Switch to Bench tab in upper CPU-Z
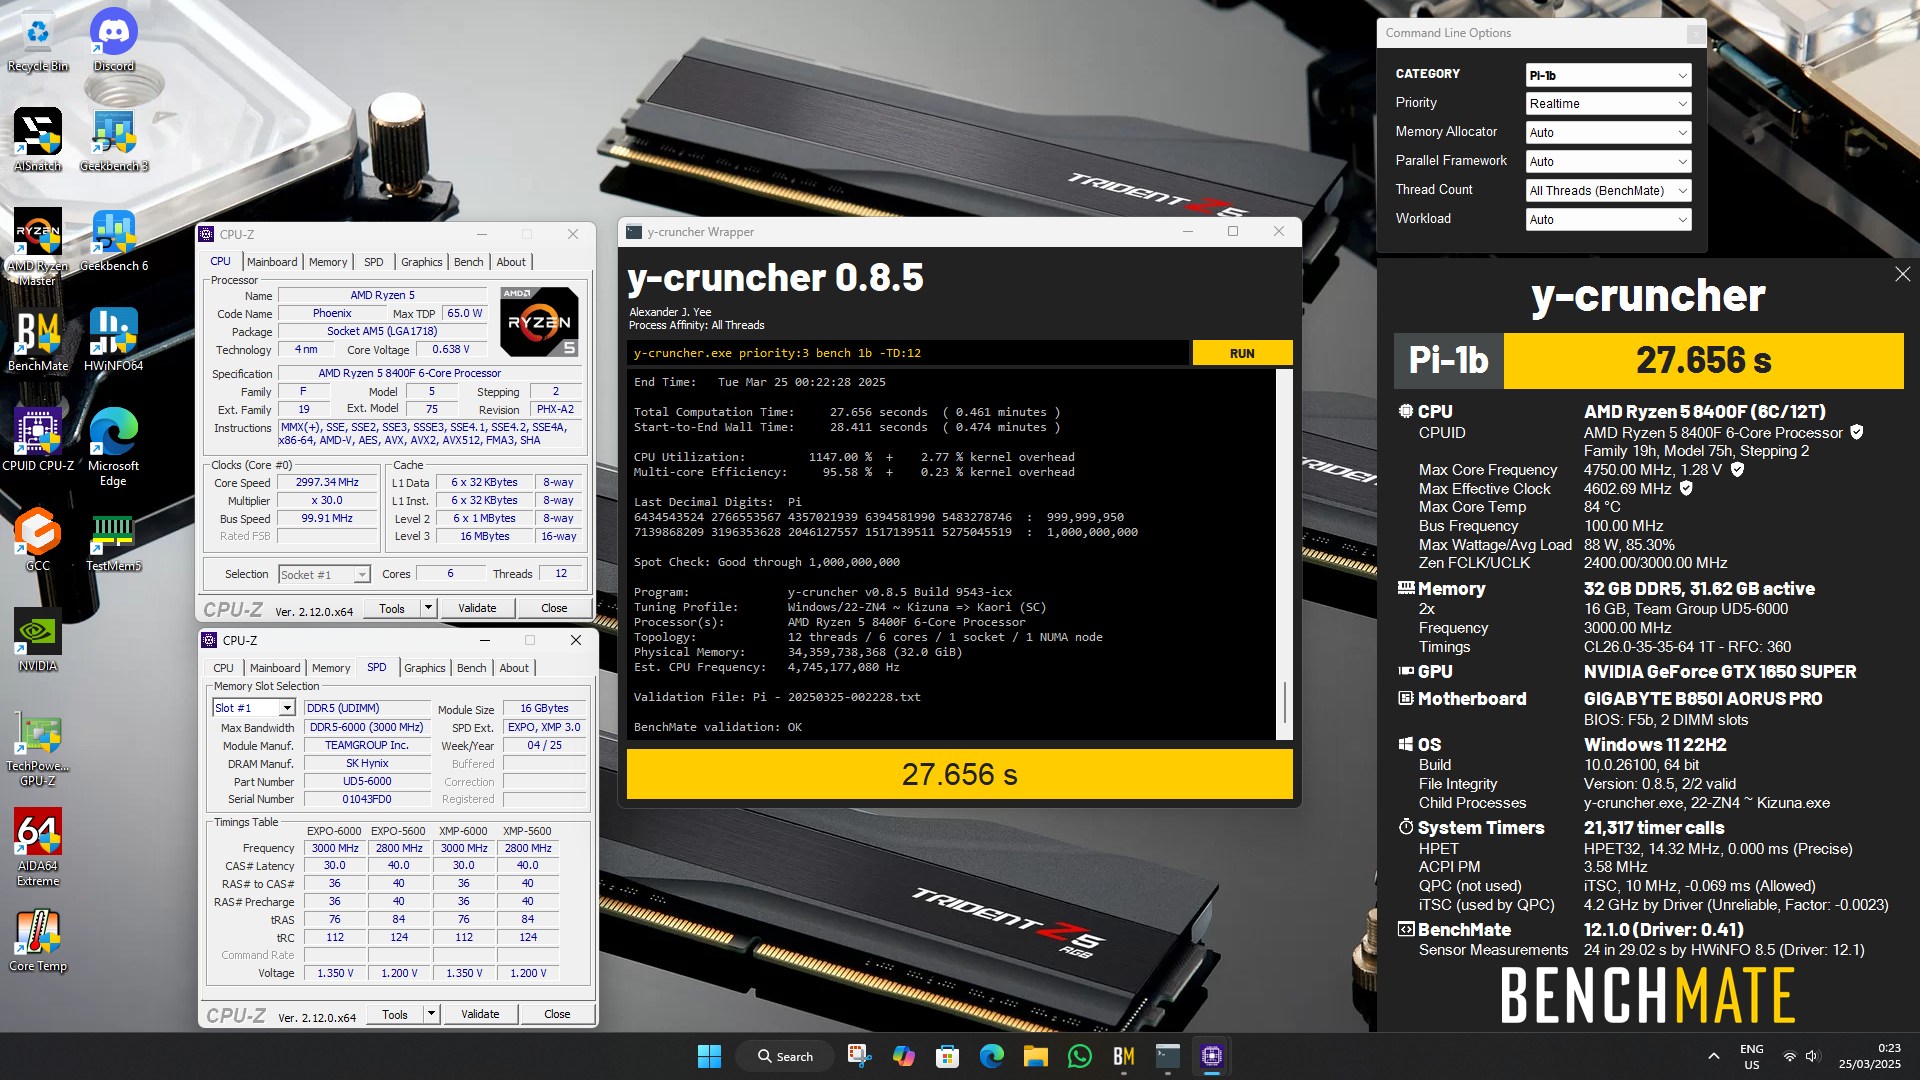Image resolution: width=1920 pixels, height=1080 pixels. [x=468, y=262]
